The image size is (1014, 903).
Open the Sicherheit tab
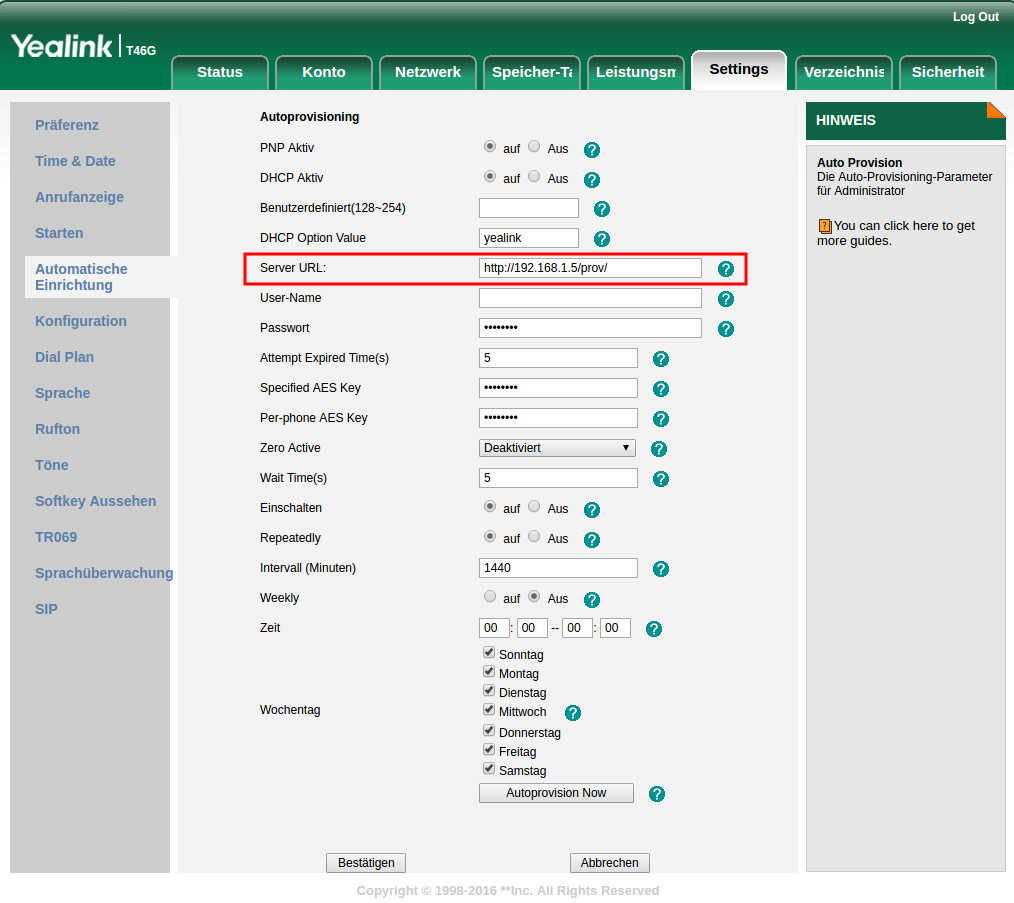coord(948,72)
